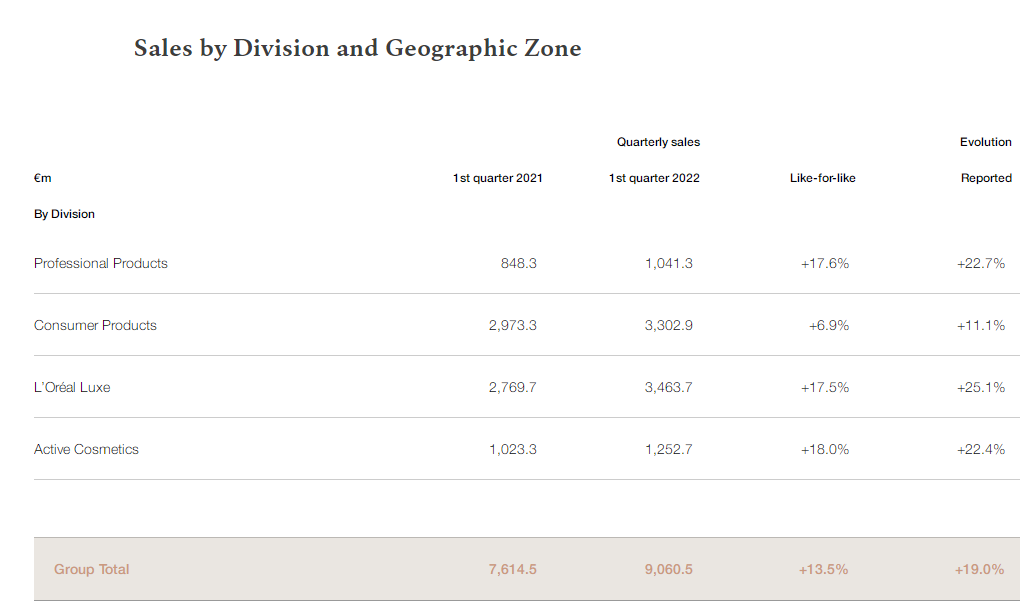
Task: Select the Group Total label
Action: [92, 569]
